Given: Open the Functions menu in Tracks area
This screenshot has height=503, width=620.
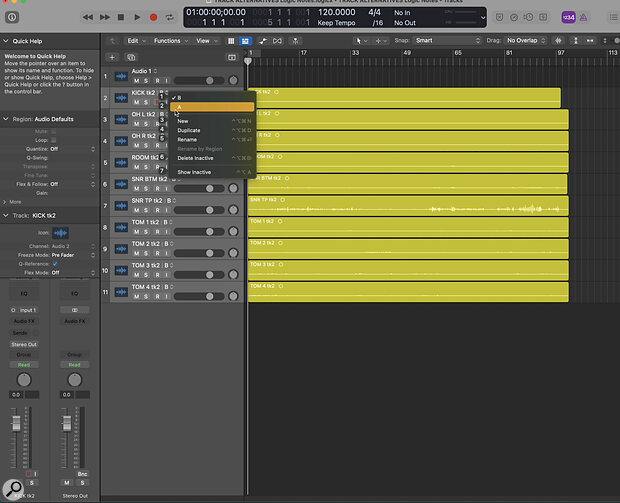Looking at the screenshot, I should coord(170,41).
